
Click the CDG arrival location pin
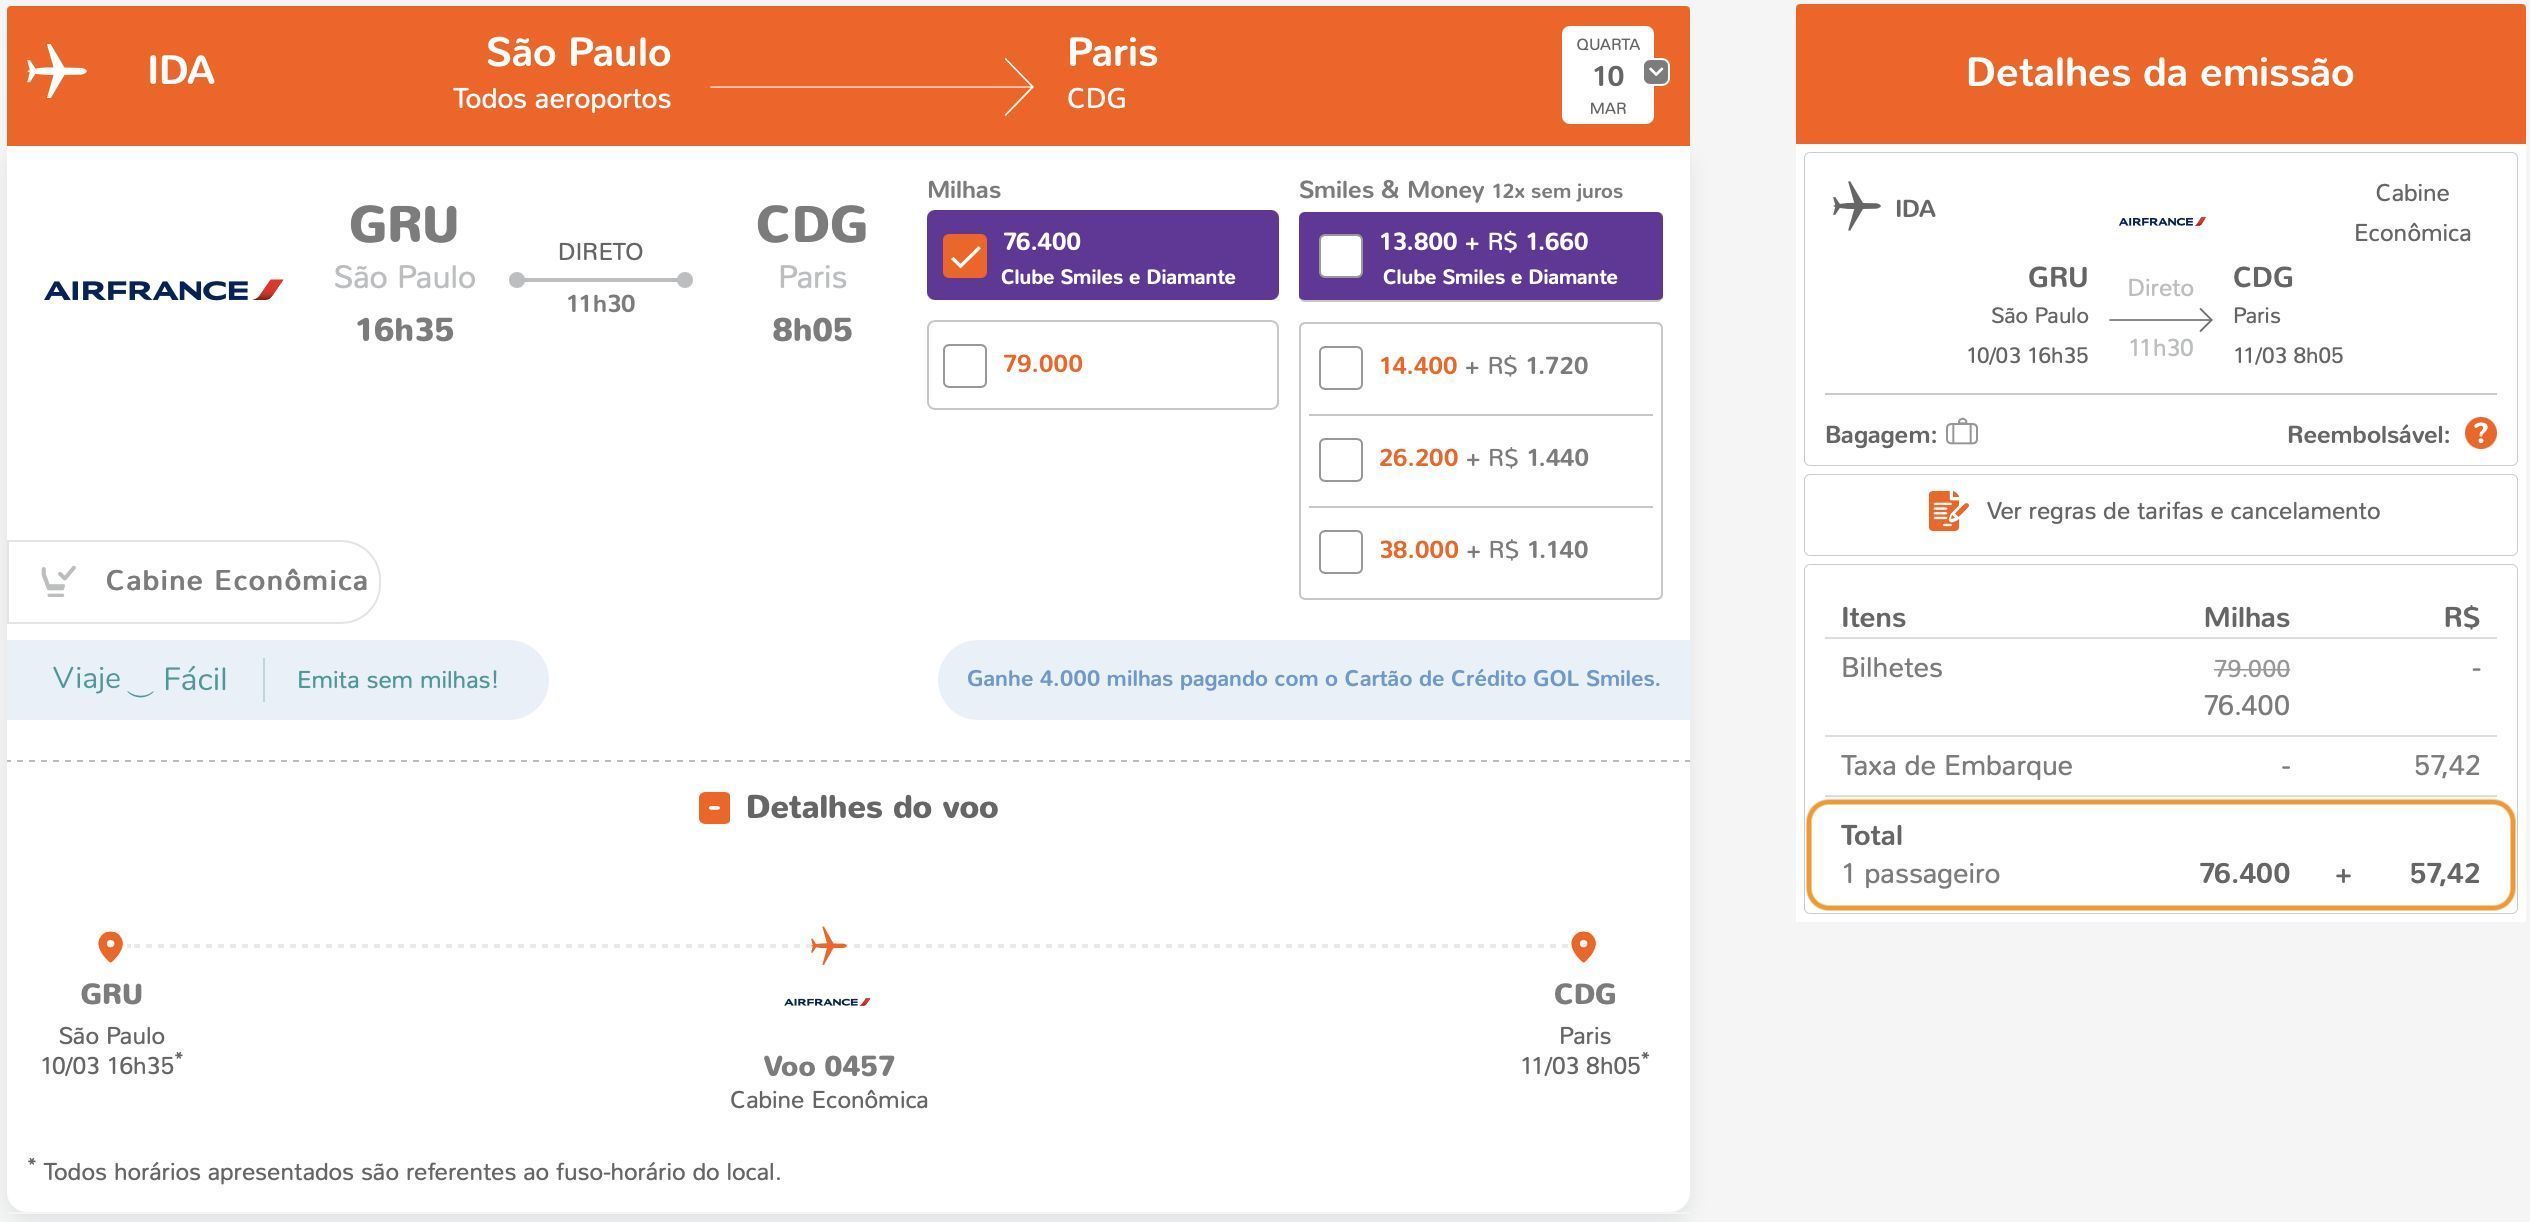(x=1583, y=946)
